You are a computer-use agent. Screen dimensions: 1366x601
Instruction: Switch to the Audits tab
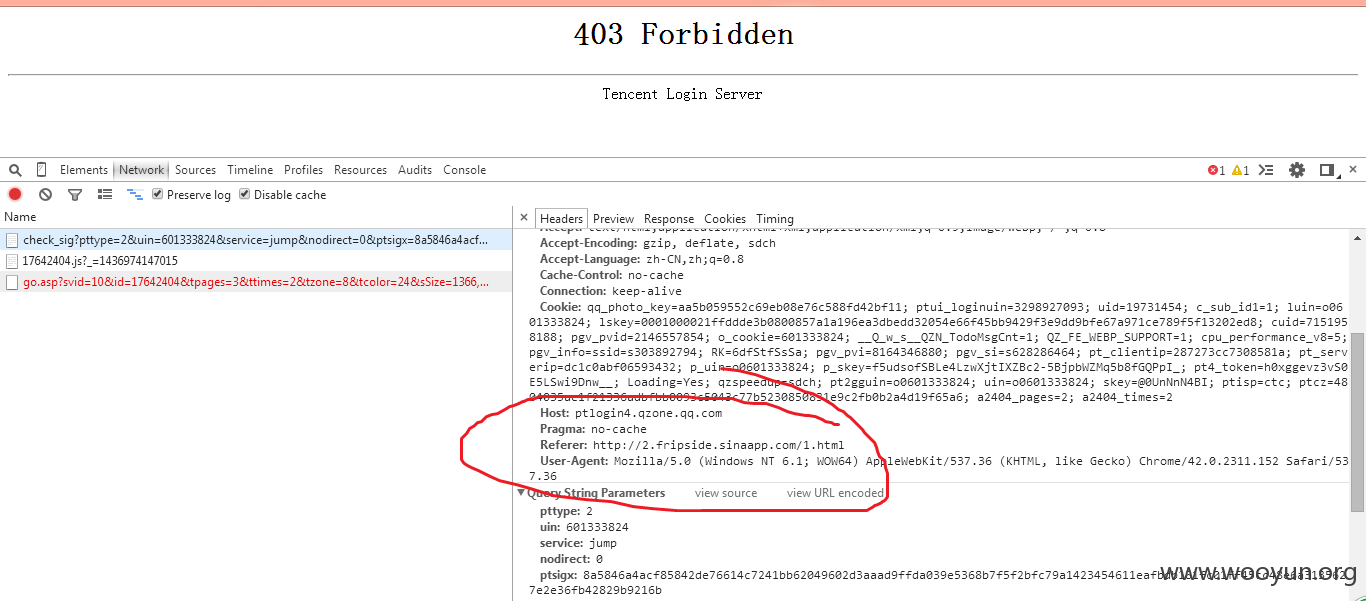click(x=415, y=170)
